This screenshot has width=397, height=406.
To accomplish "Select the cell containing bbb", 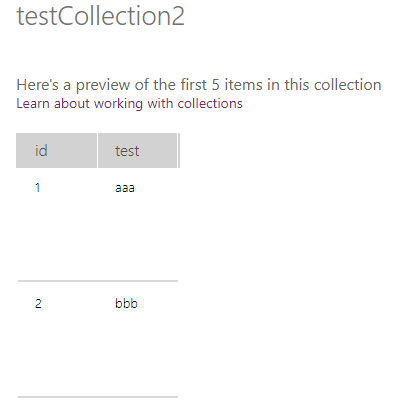I will (x=126, y=303).
